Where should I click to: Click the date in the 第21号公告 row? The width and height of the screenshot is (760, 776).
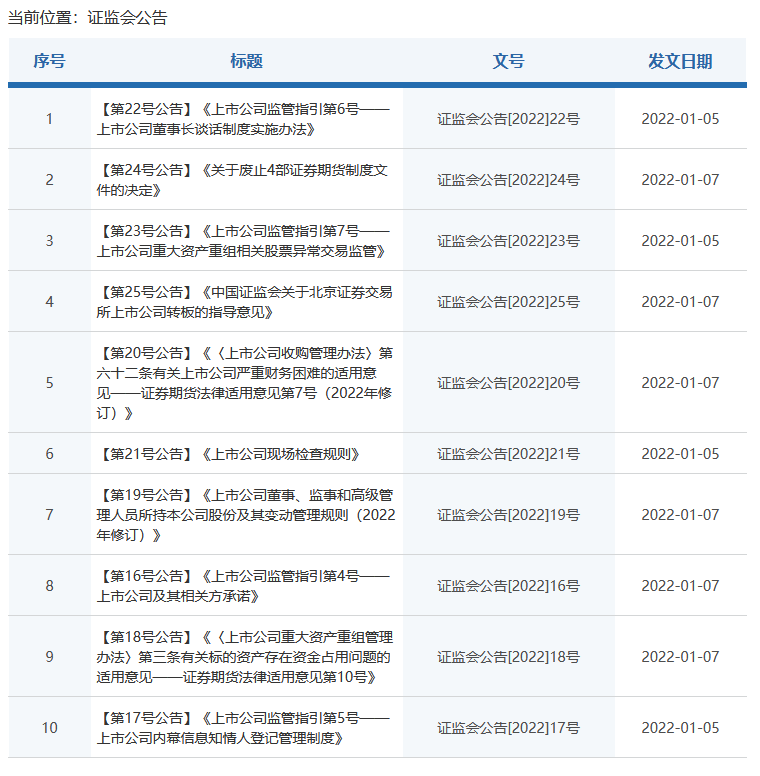tap(680, 454)
